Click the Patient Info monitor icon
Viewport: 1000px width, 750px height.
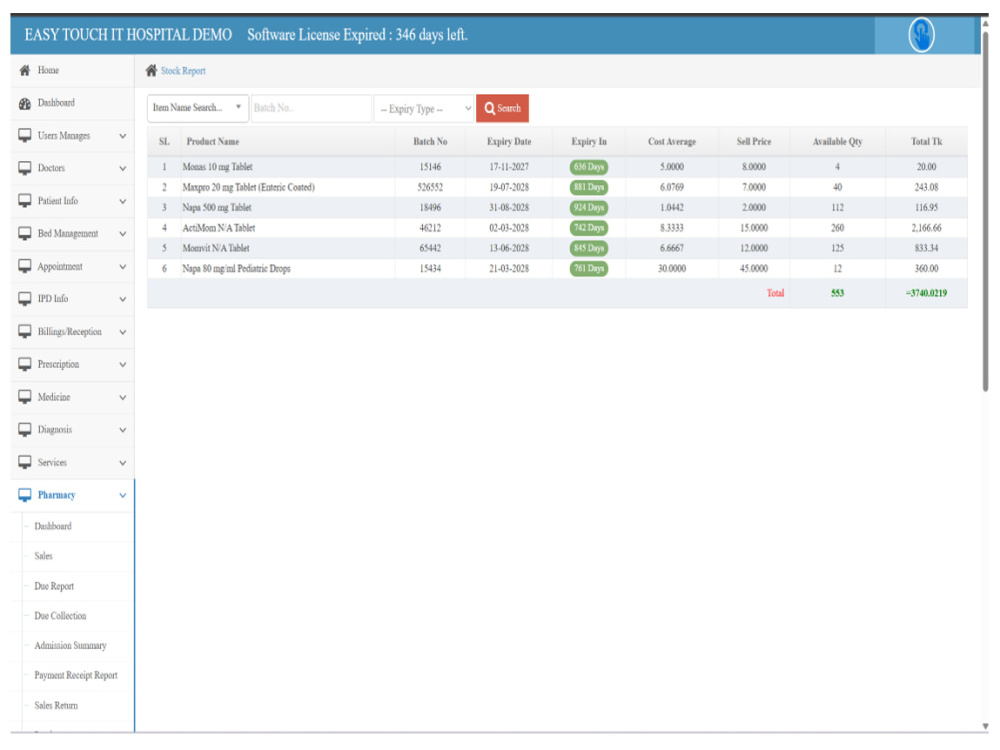click(24, 201)
